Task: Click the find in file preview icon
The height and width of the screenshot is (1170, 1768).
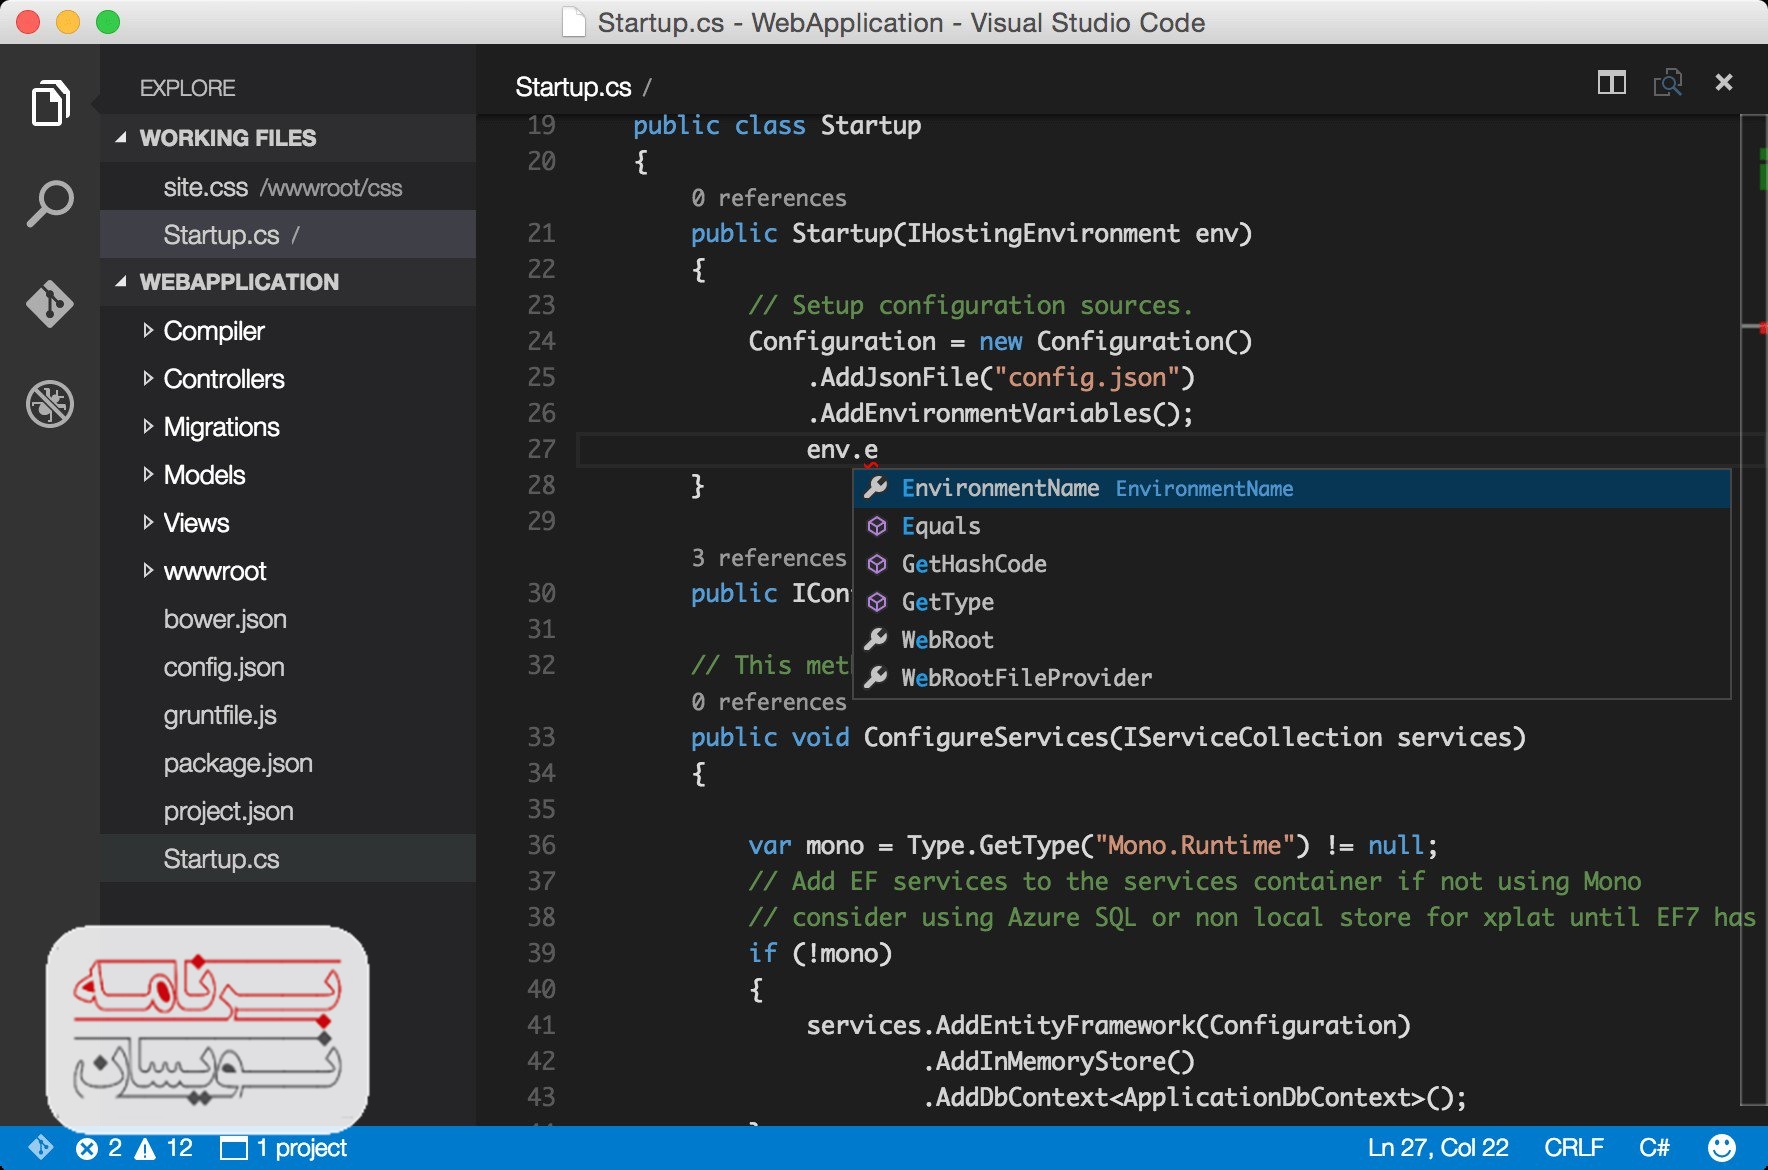Action: point(1667,83)
